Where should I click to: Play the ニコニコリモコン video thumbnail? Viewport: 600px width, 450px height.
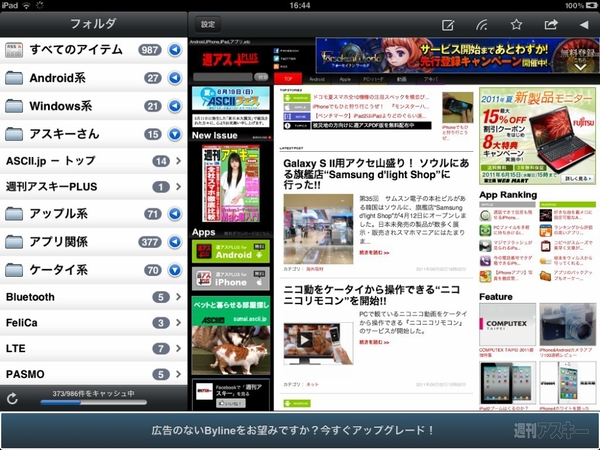[318, 343]
